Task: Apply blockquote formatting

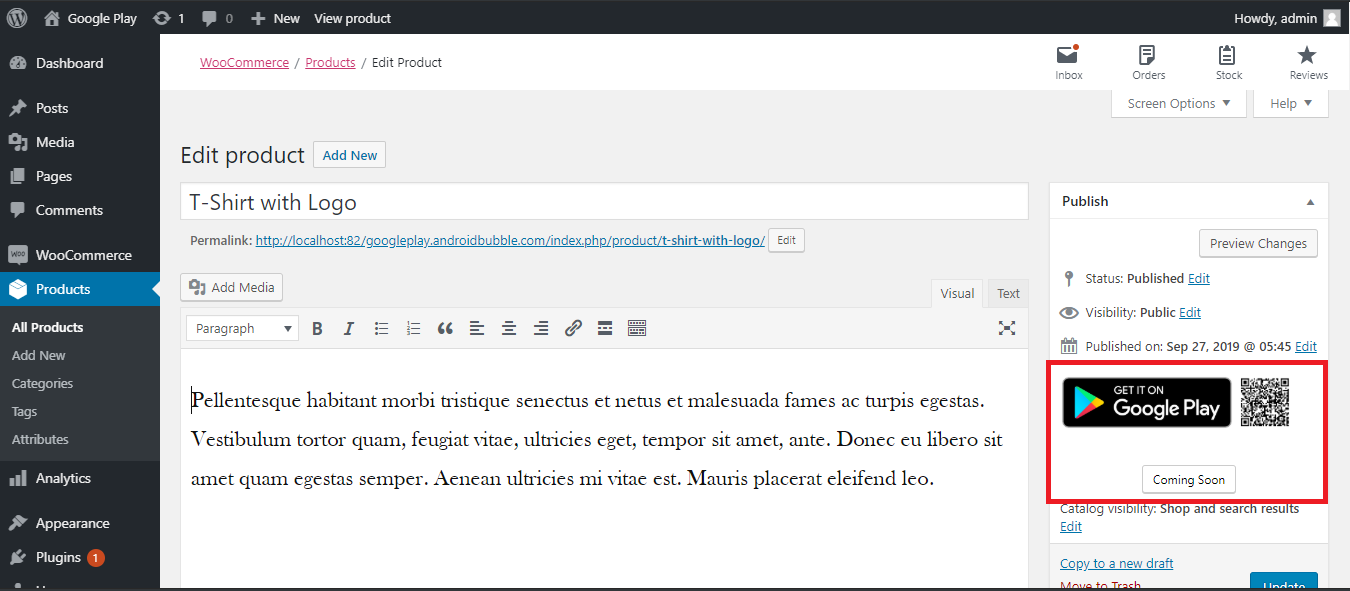Action: pos(445,328)
